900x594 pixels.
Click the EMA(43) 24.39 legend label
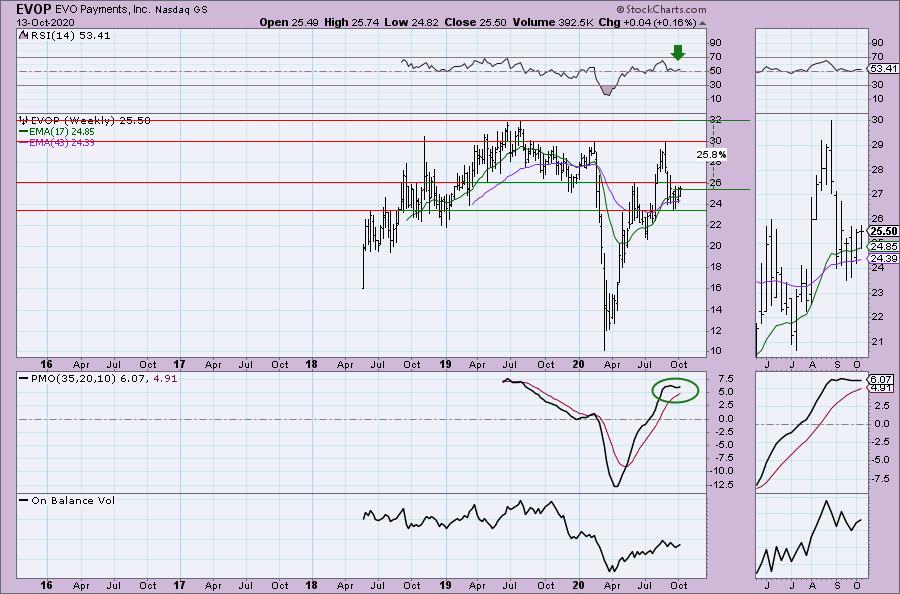[61, 142]
